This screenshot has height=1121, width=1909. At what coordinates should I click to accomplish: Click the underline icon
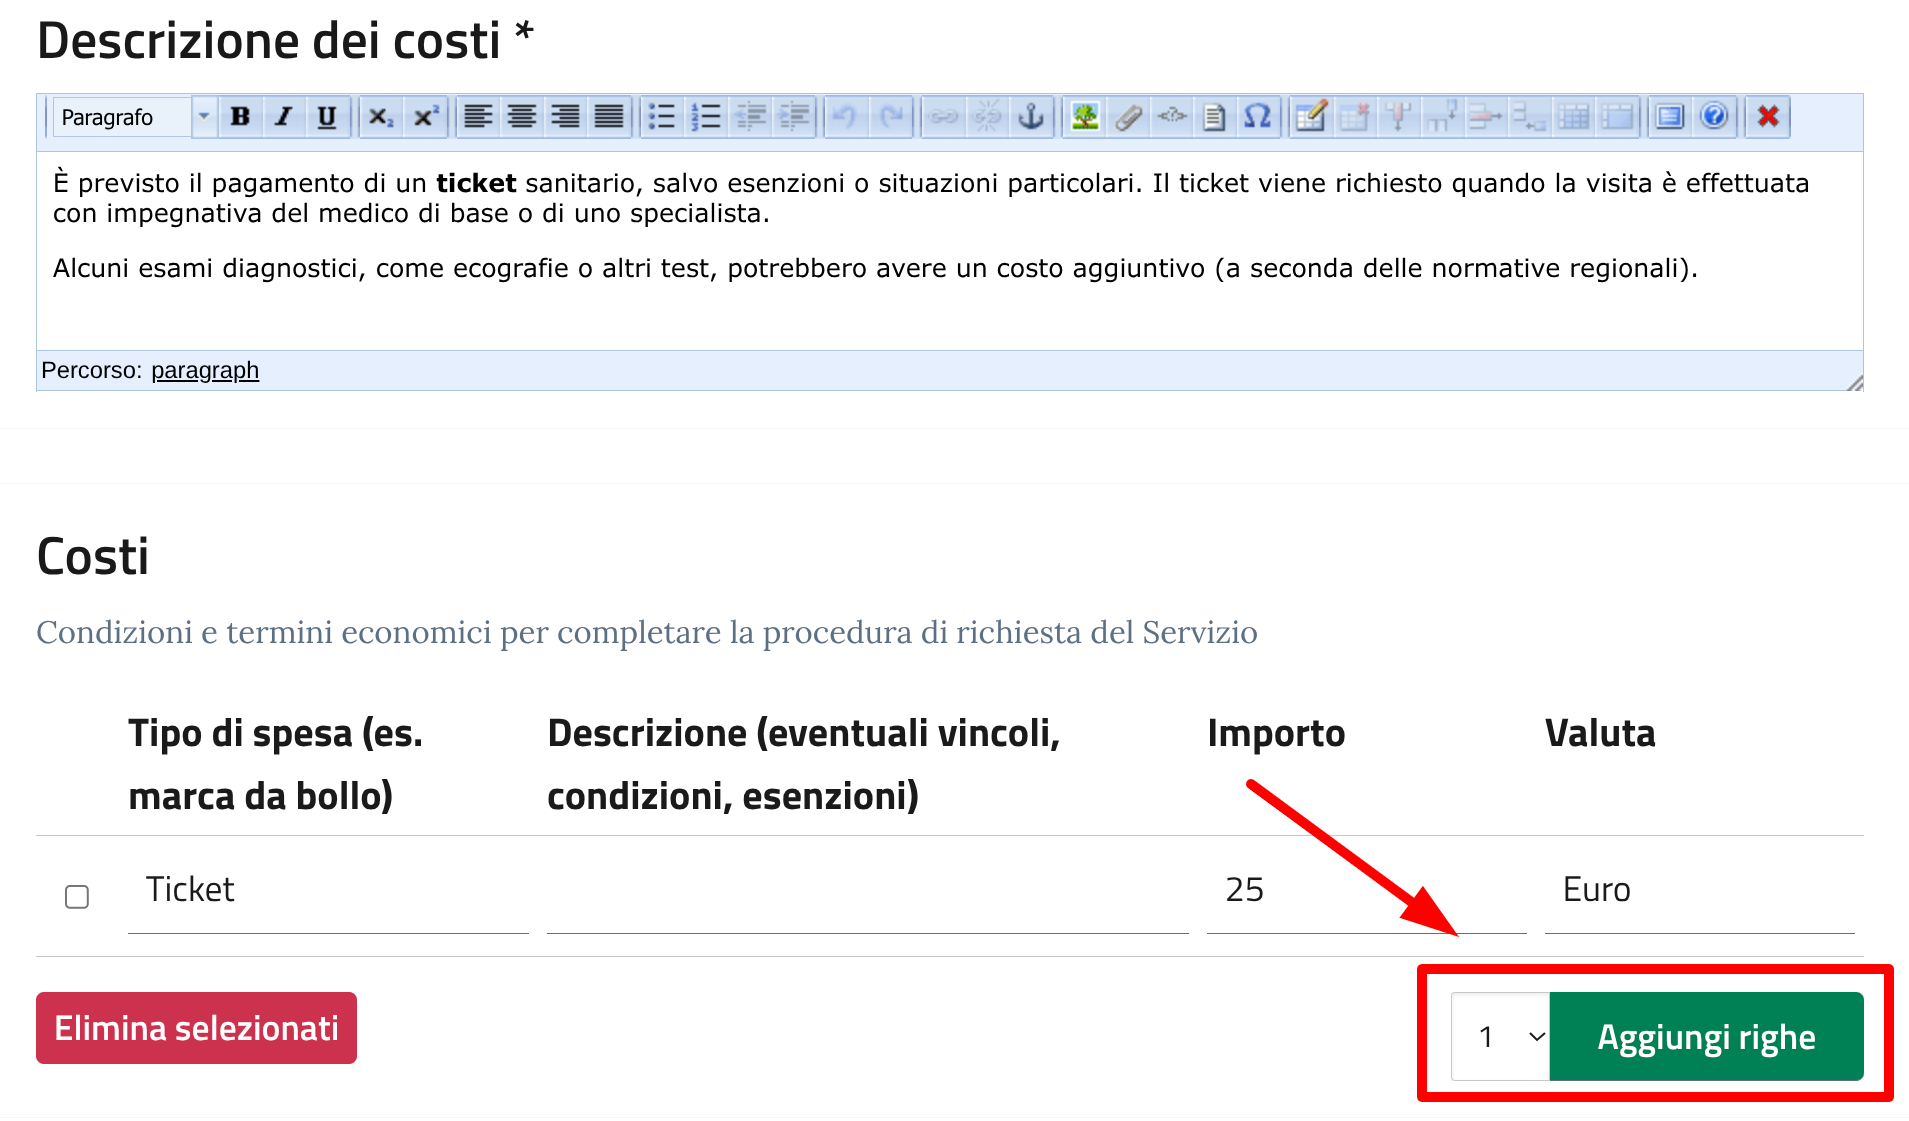click(327, 117)
